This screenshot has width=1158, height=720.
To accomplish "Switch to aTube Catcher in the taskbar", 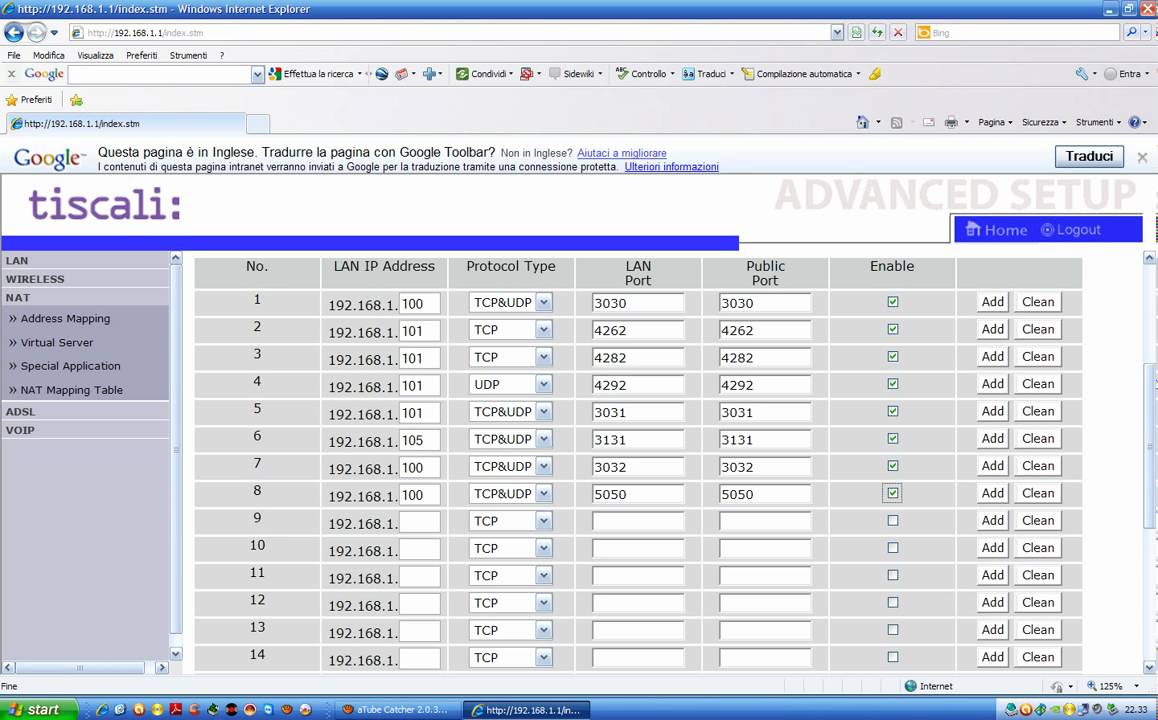I will (x=396, y=710).
